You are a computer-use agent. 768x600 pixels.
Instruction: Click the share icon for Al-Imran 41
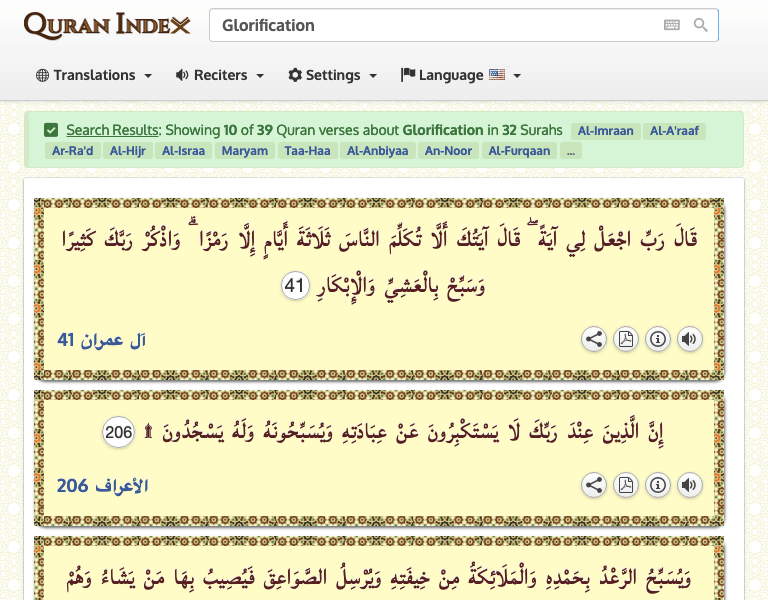tap(594, 339)
